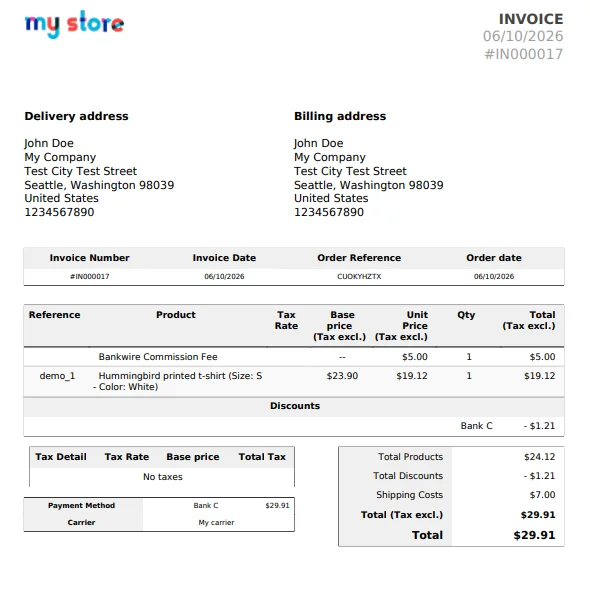Click the $5.00 total for Bankwire fee
The width and height of the screenshot is (590, 590).
pos(542,357)
